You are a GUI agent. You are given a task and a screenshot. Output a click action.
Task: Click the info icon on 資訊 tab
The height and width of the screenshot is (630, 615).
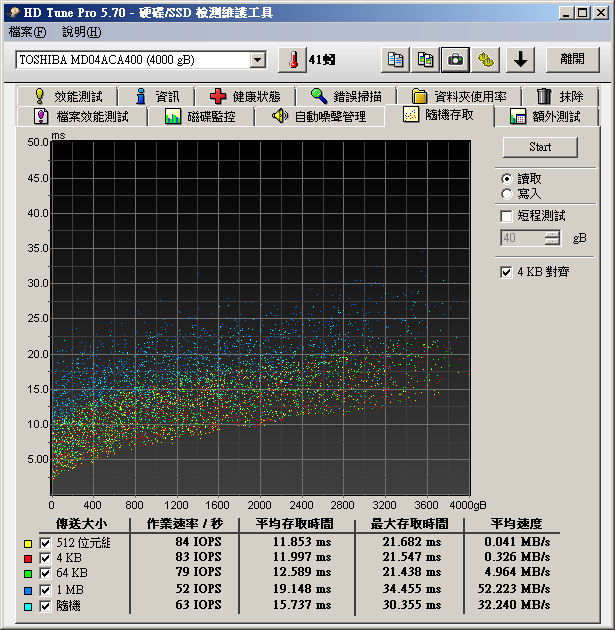[141, 96]
